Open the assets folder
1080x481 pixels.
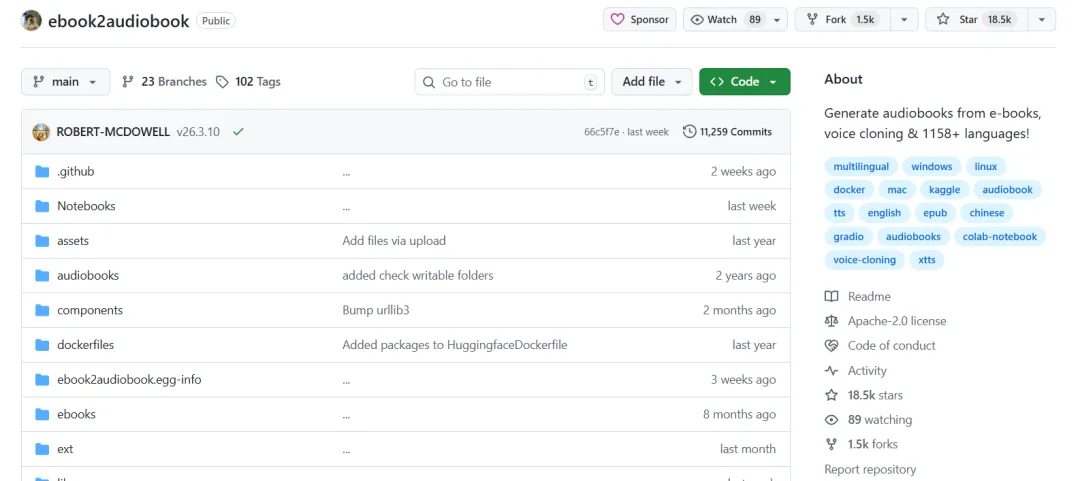click(x=73, y=241)
